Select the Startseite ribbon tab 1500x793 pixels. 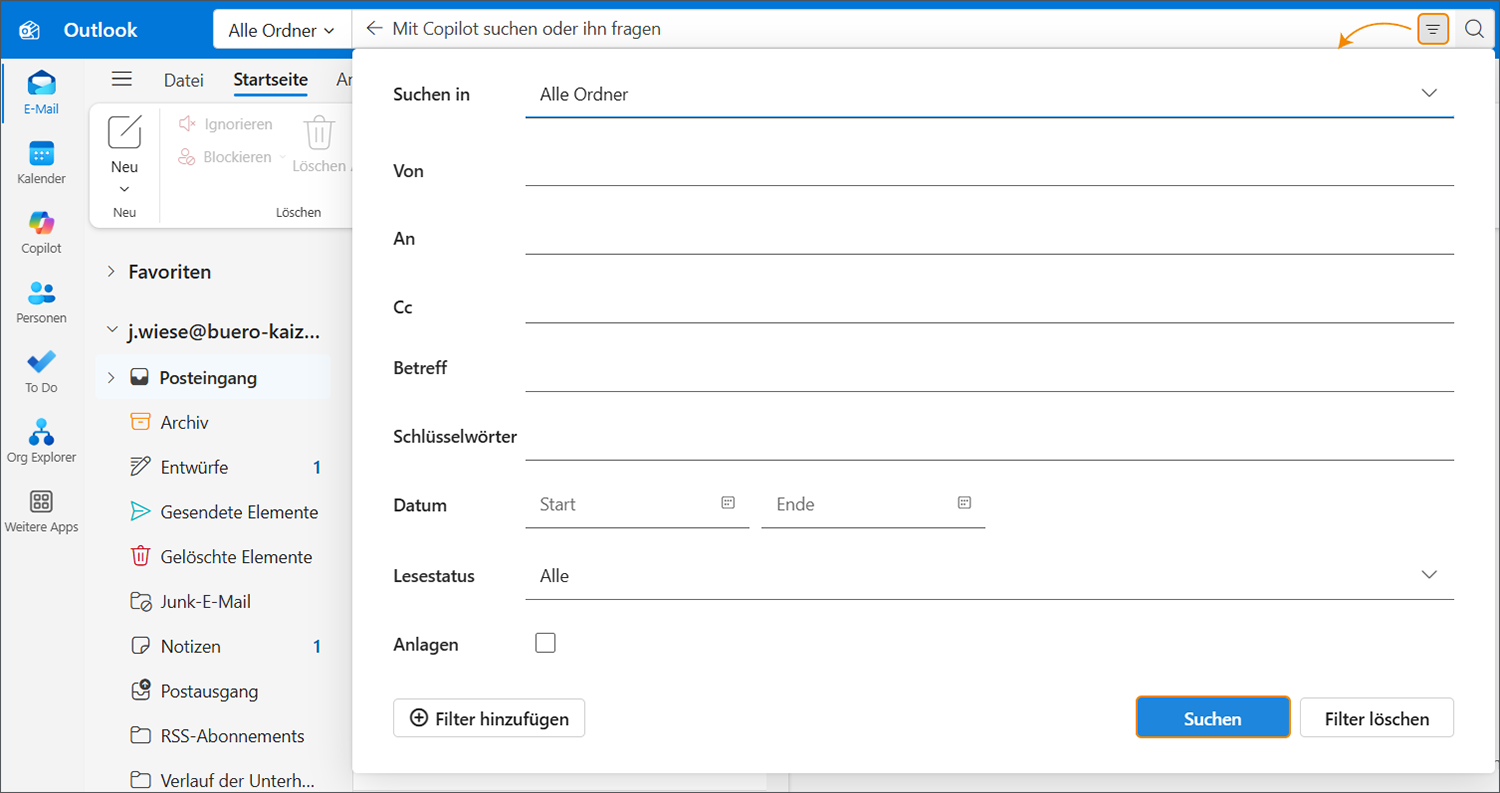point(270,80)
